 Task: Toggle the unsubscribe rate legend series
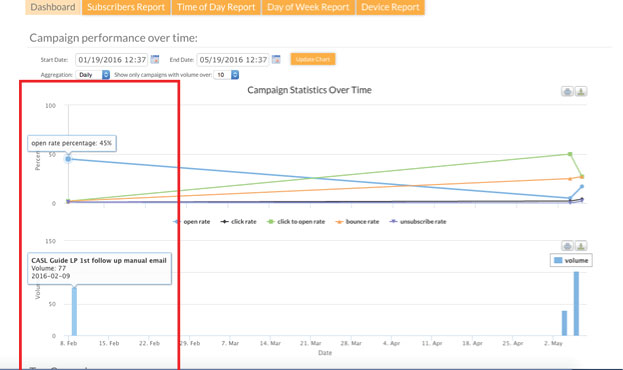(x=418, y=222)
